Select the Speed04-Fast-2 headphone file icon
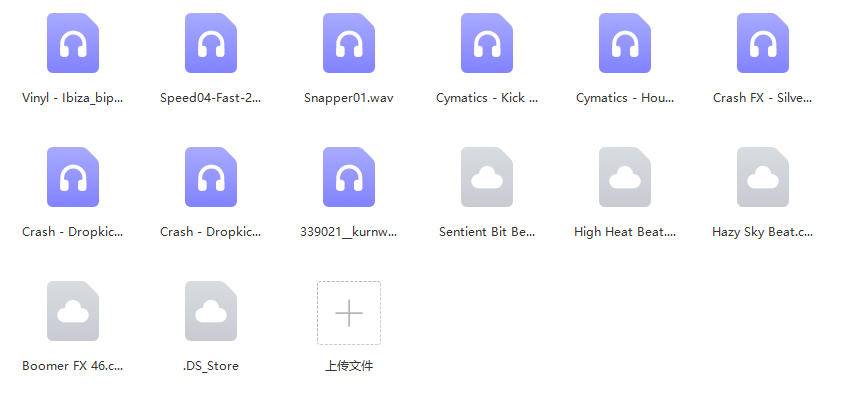Image resolution: width=846 pixels, height=414 pixels. (x=211, y=43)
